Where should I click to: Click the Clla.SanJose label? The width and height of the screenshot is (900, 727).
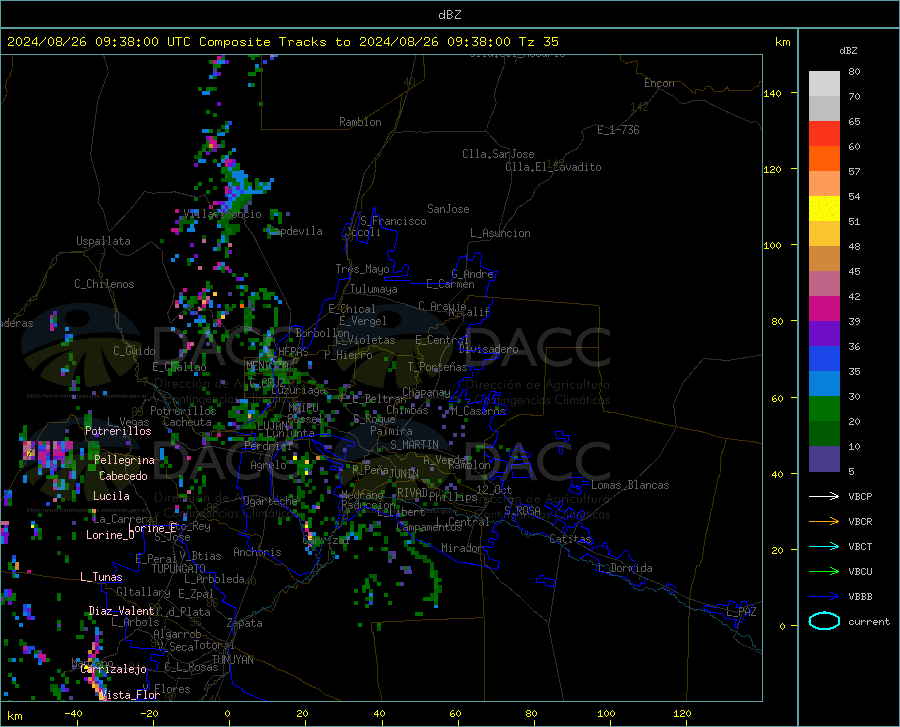[x=498, y=154]
